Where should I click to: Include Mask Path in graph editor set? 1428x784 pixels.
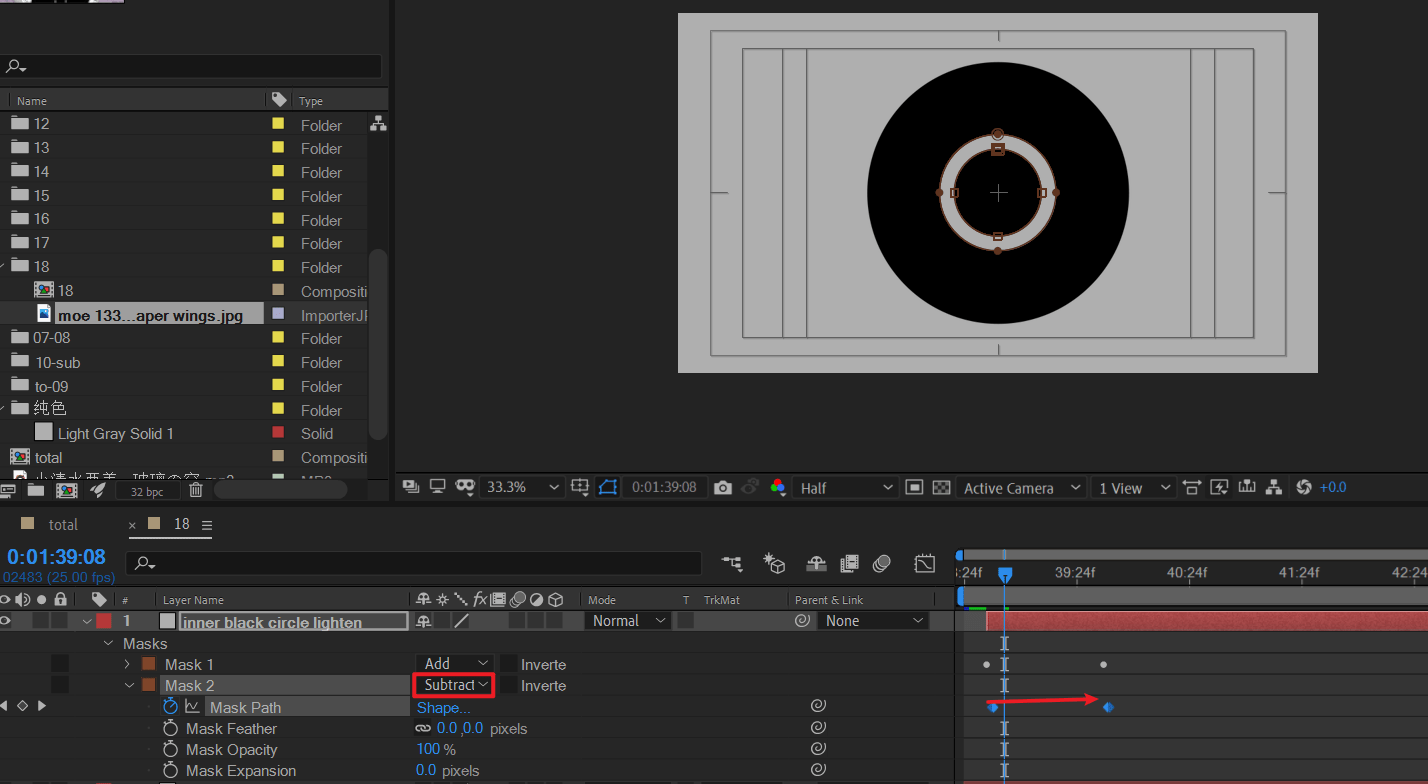point(192,707)
